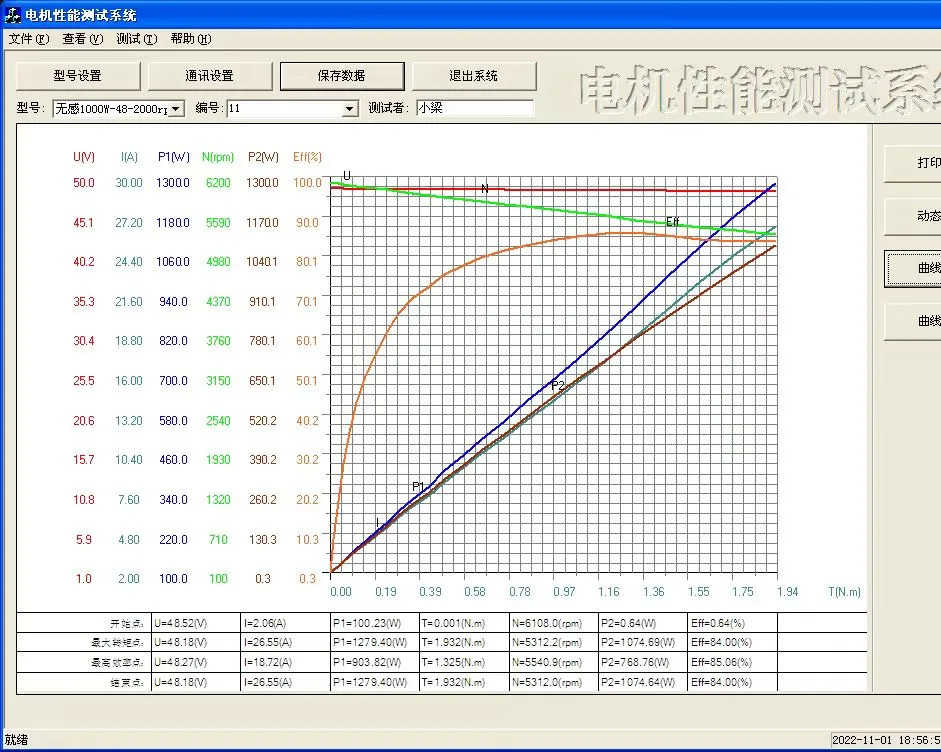Viewport: 941px width, 752px height.
Task: Click the 'U' curve label on chart
Action: pyautogui.click(x=346, y=176)
